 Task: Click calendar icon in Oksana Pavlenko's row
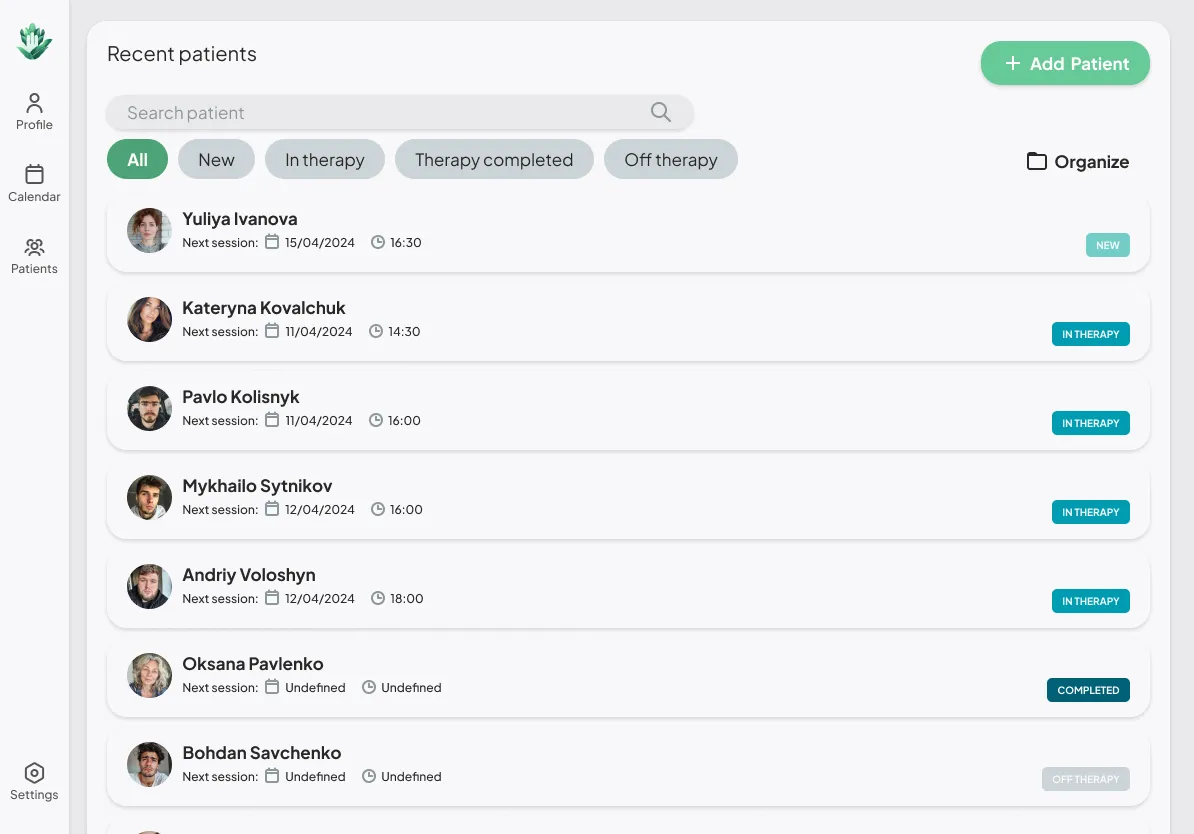[x=272, y=687]
